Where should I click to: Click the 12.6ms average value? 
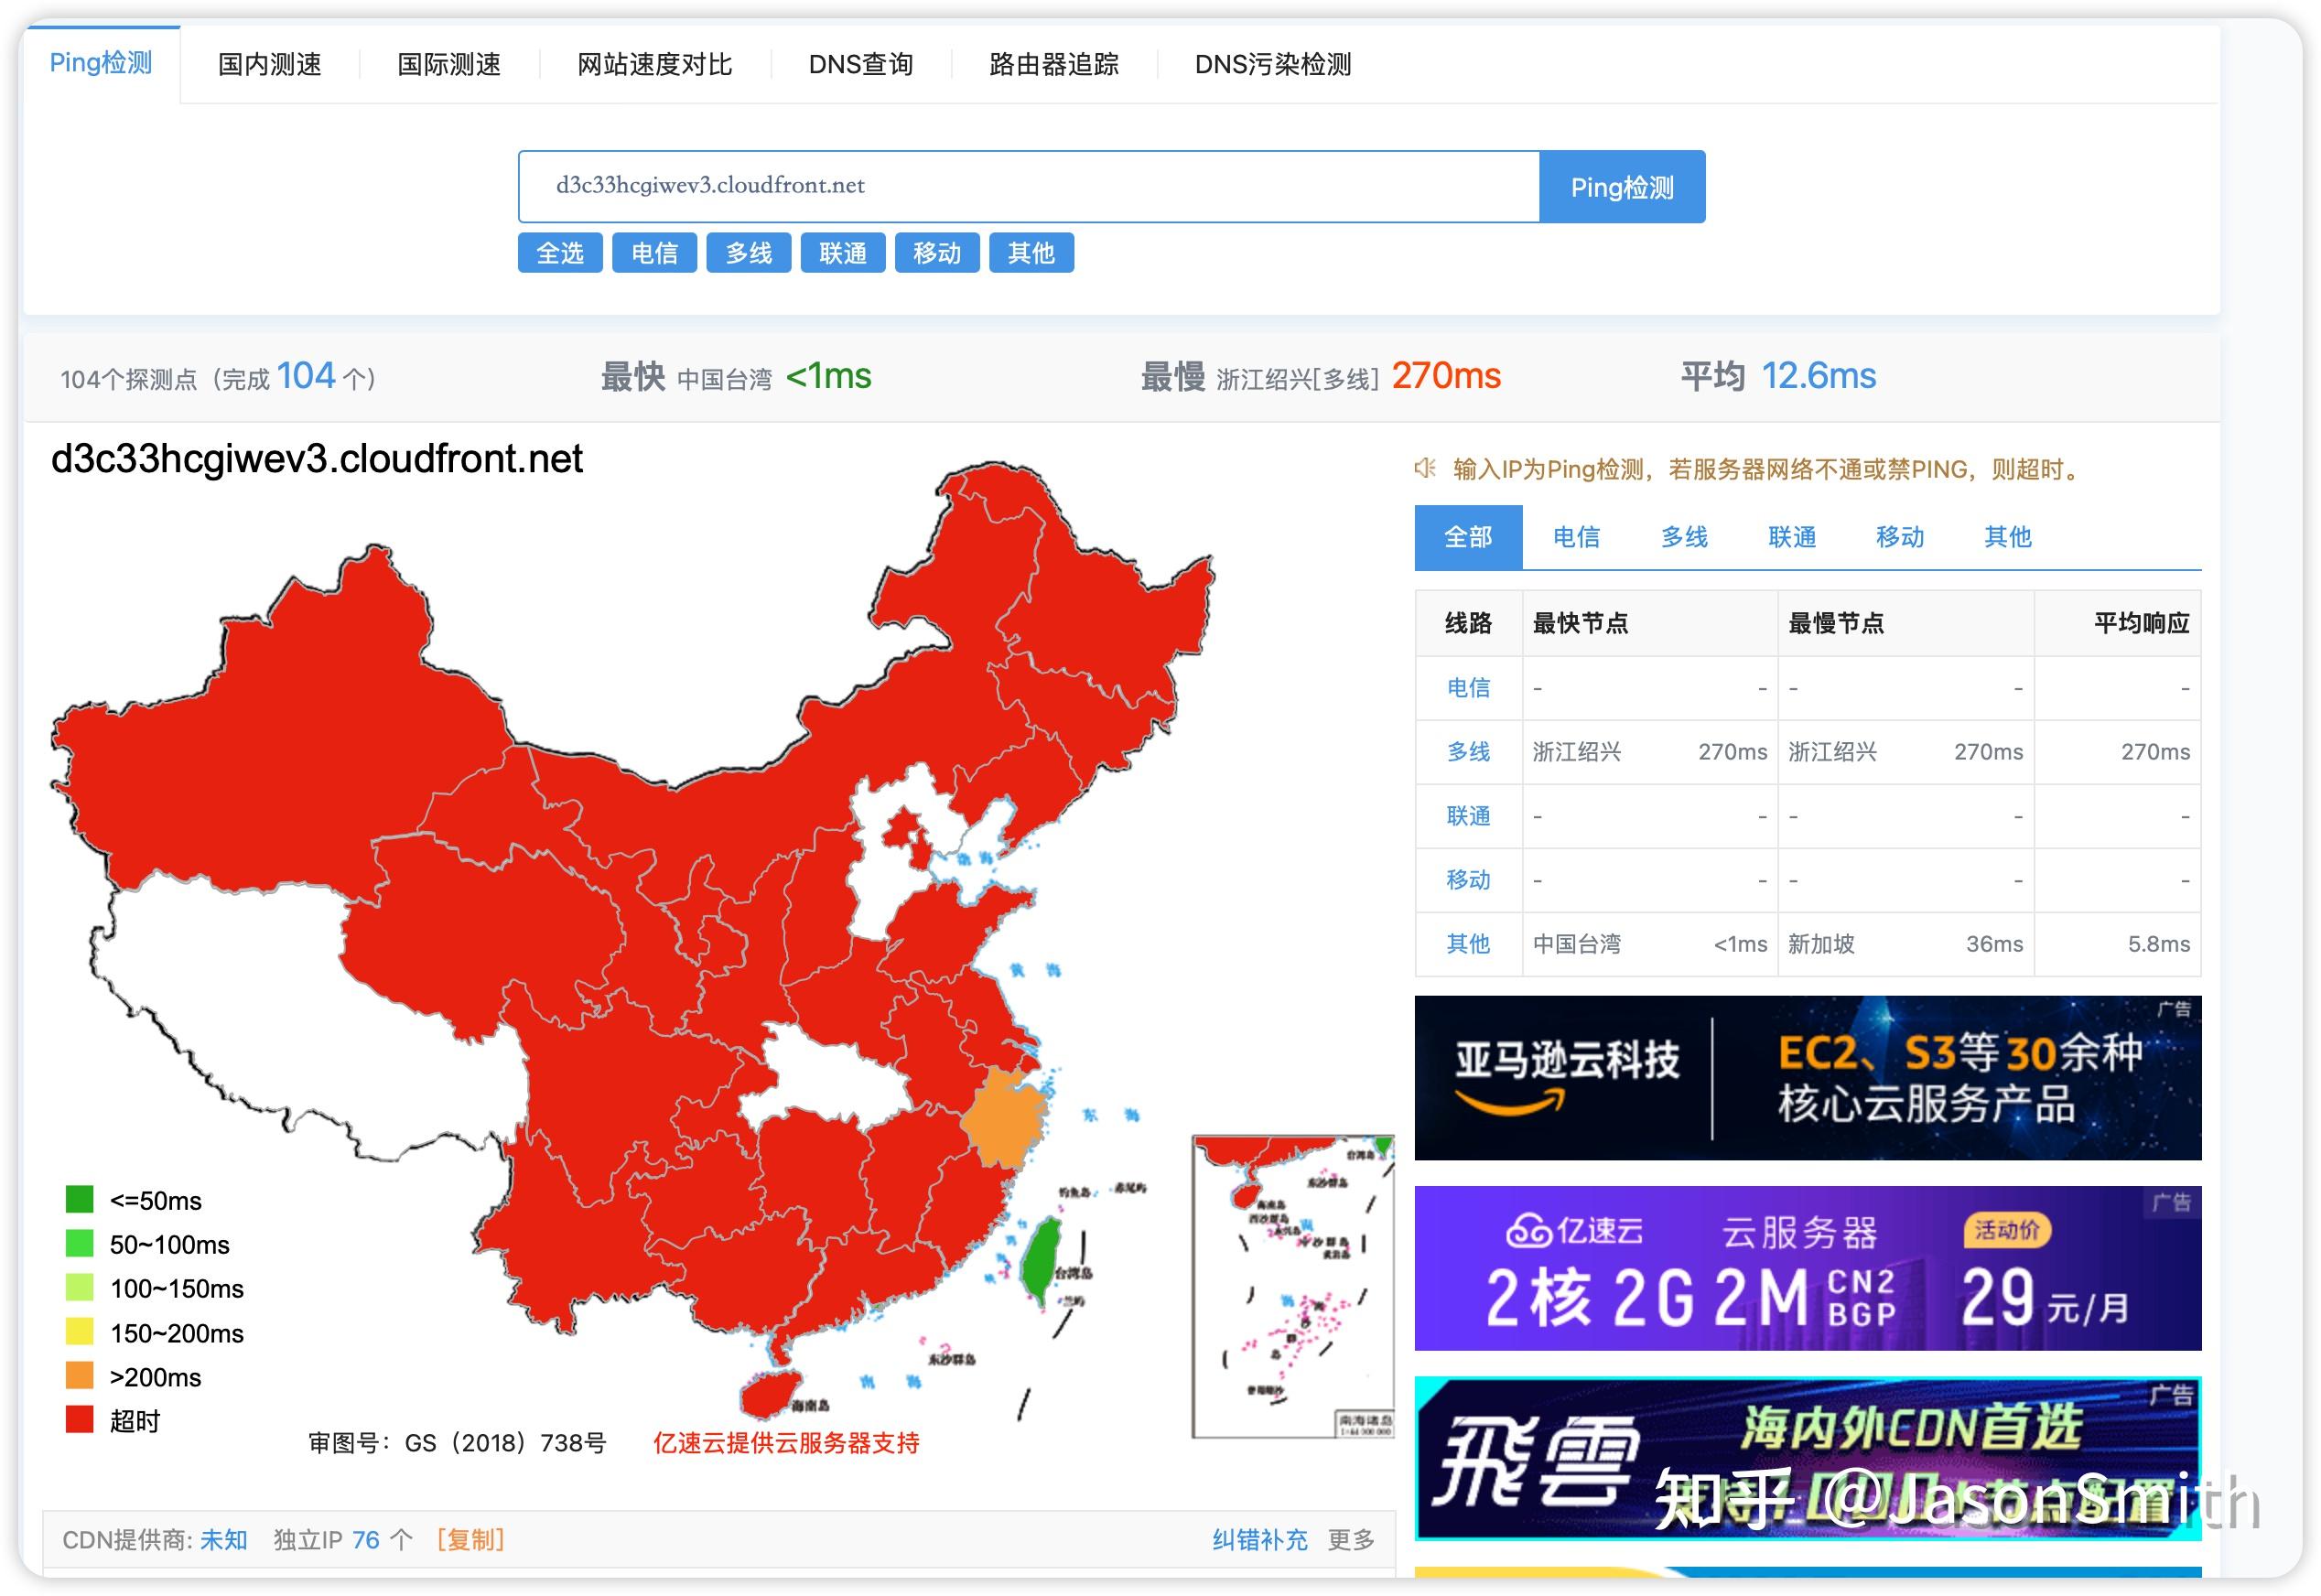click(x=1819, y=377)
